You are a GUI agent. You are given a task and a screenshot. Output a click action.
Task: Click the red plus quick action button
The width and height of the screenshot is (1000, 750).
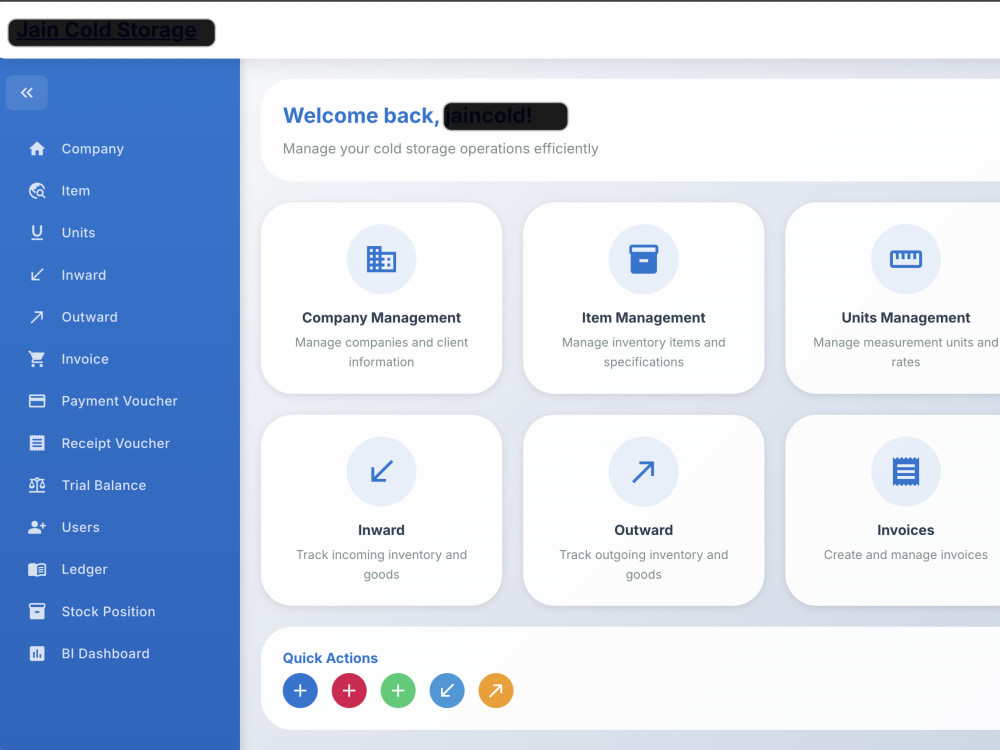pyautogui.click(x=349, y=691)
